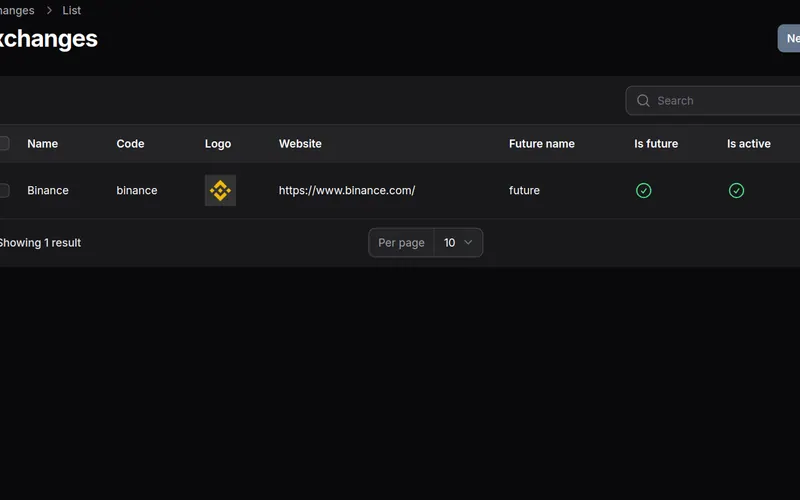Click the Showing 1 result text

[x=40, y=243]
